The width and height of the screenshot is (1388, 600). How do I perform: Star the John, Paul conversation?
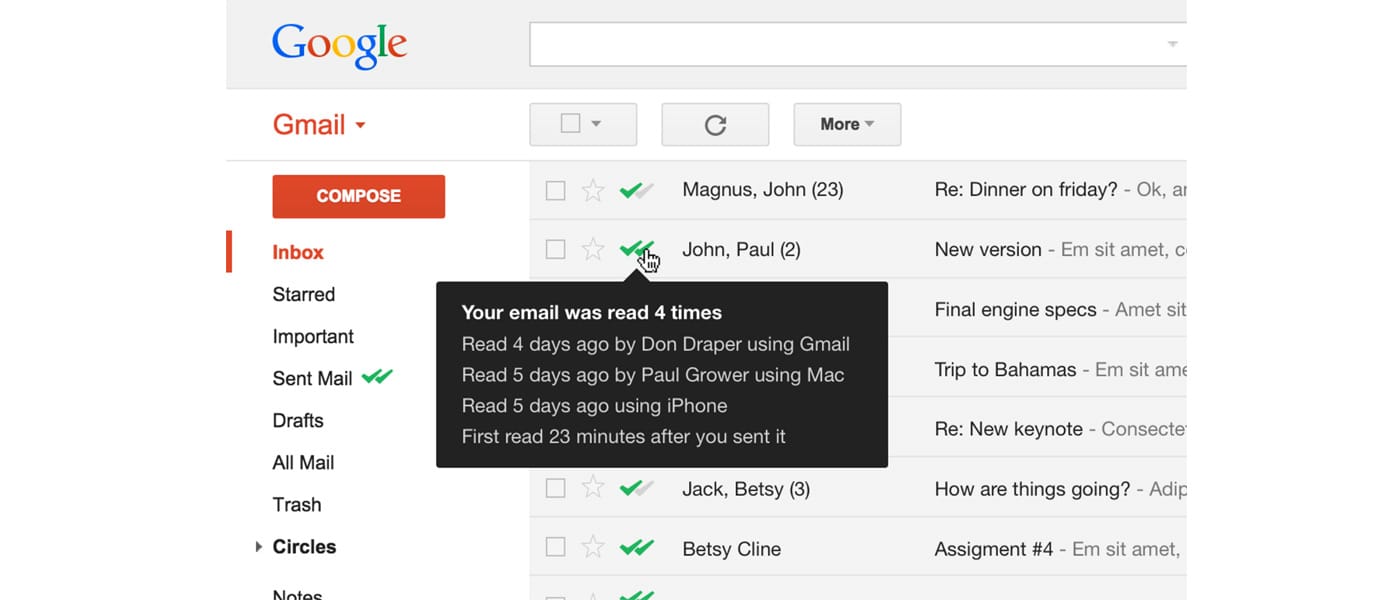click(593, 249)
